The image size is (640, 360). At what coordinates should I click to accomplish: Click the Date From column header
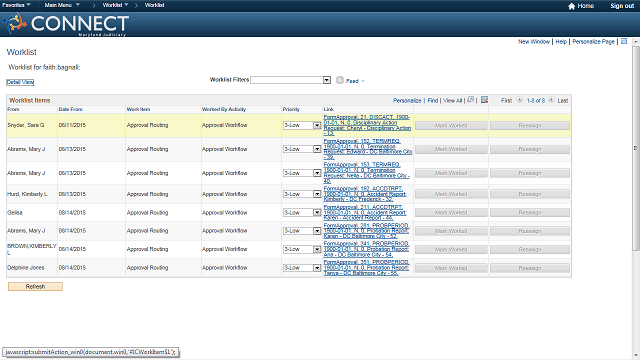tap(71, 109)
